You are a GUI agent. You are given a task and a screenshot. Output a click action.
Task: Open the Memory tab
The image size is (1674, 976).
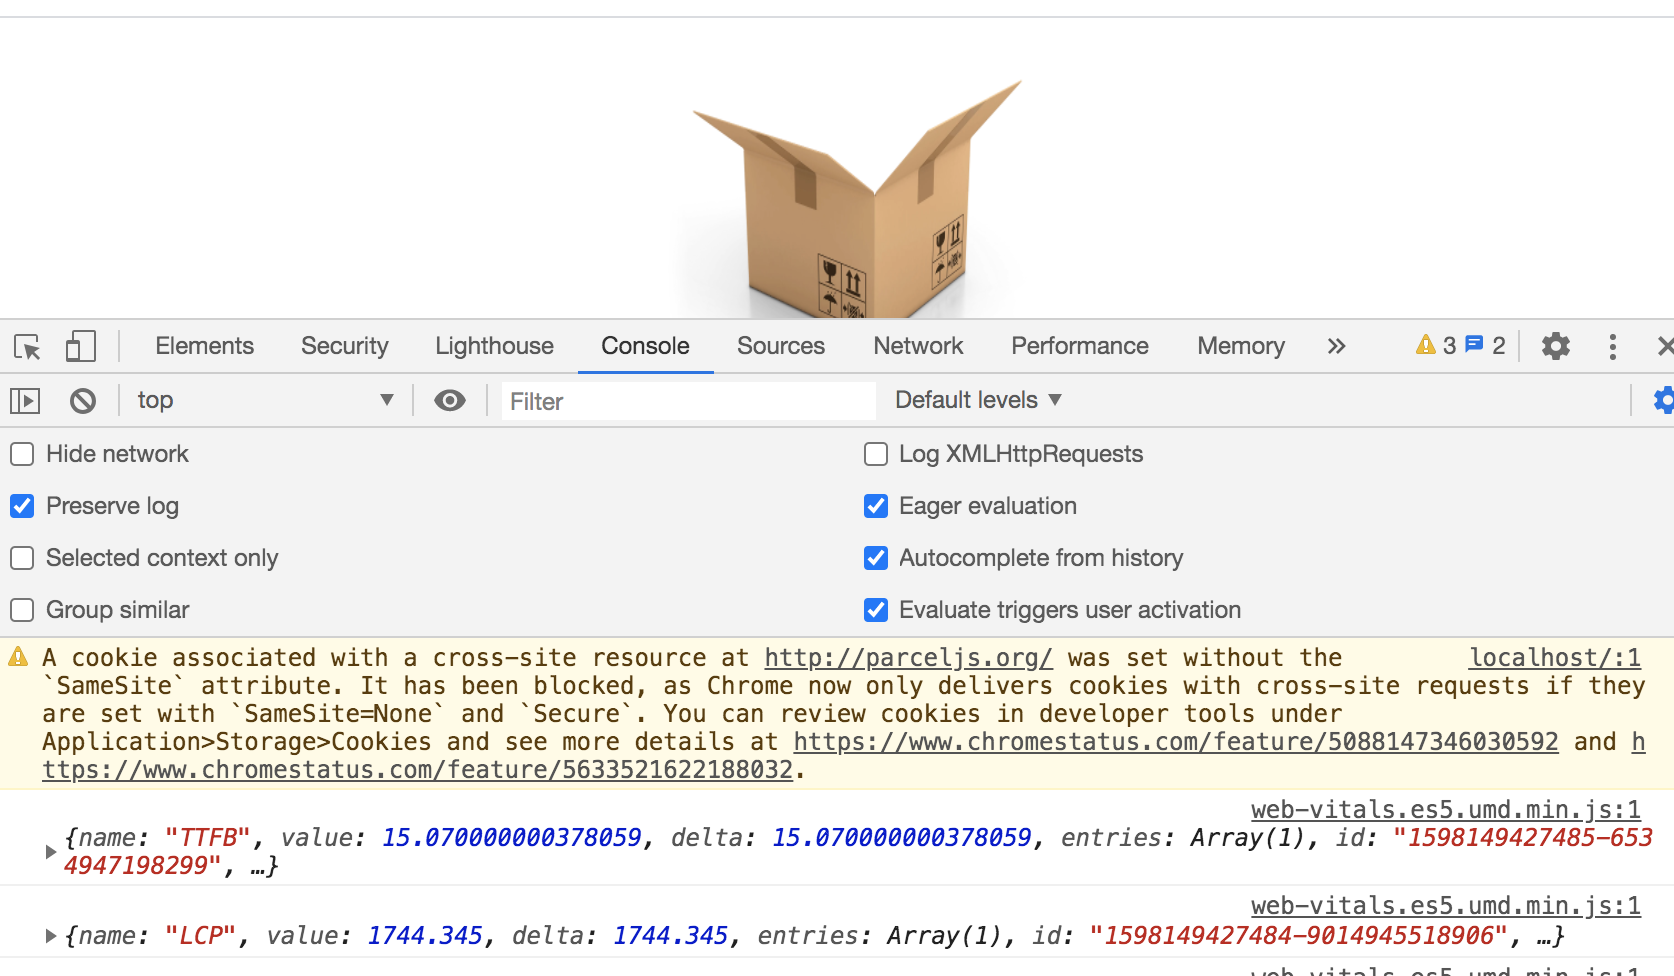click(1241, 346)
